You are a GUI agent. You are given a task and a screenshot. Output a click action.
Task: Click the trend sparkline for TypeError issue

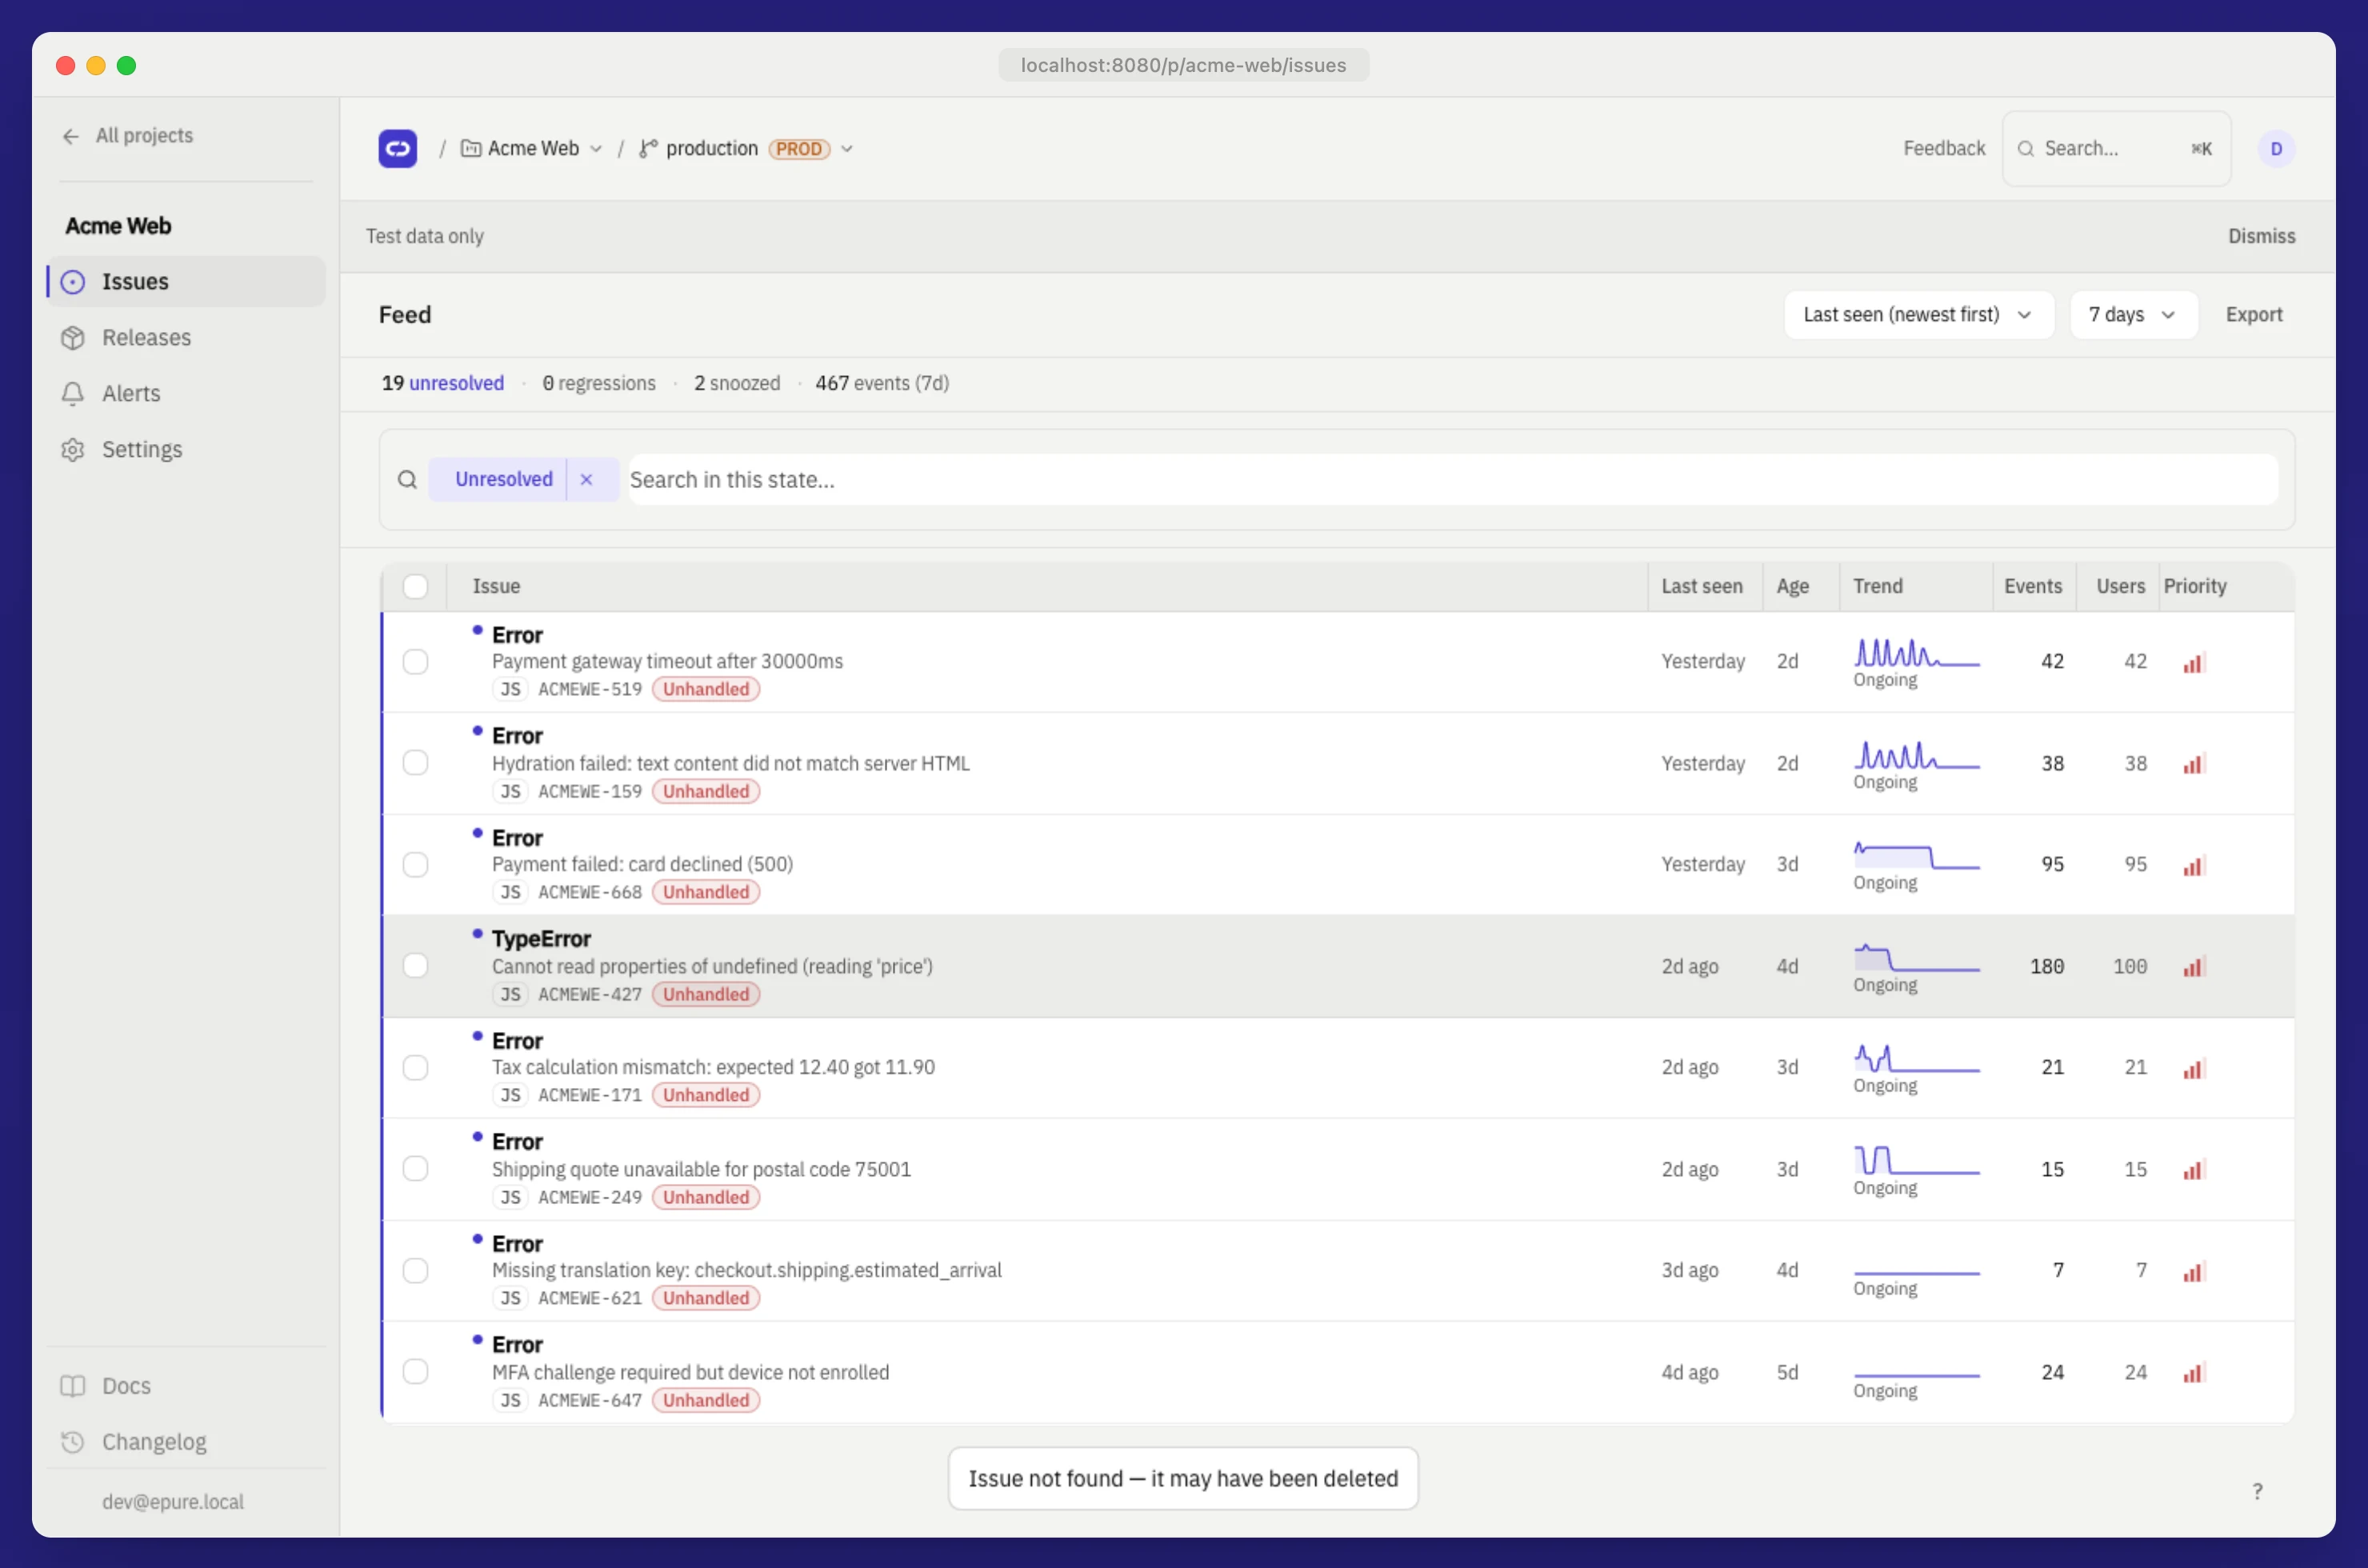1916,958
